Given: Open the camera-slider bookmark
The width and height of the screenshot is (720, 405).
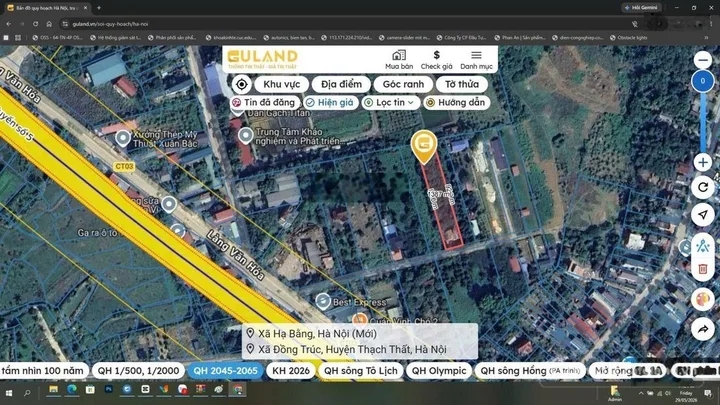Looking at the screenshot, I should 404,38.
